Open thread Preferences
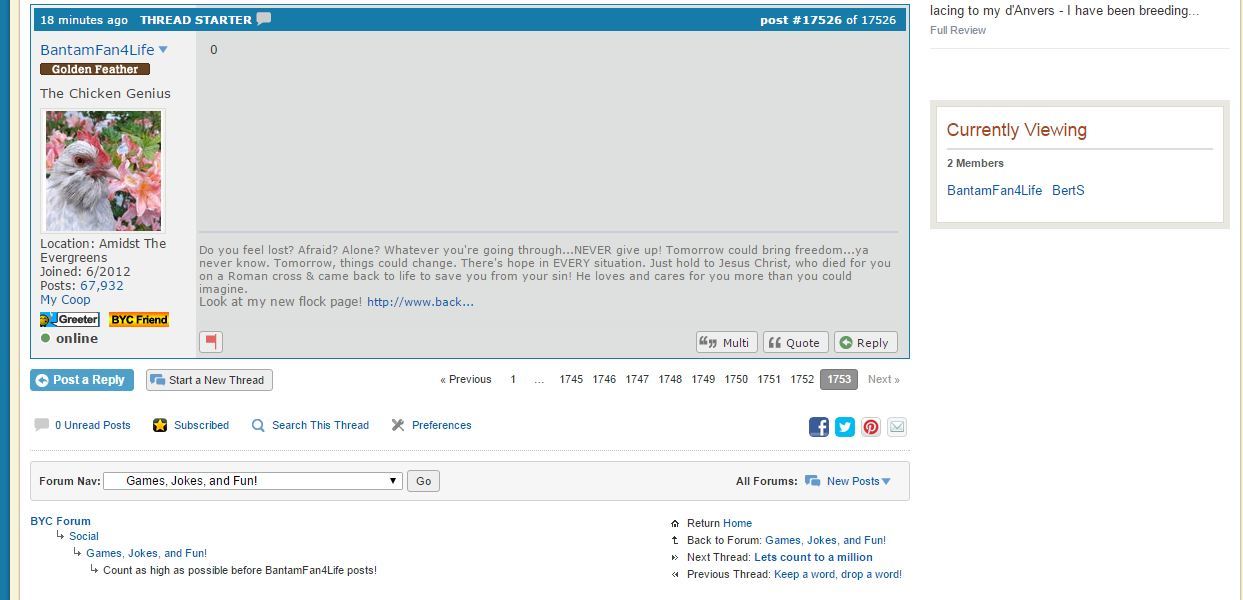This screenshot has height=600, width=1243. (x=441, y=425)
